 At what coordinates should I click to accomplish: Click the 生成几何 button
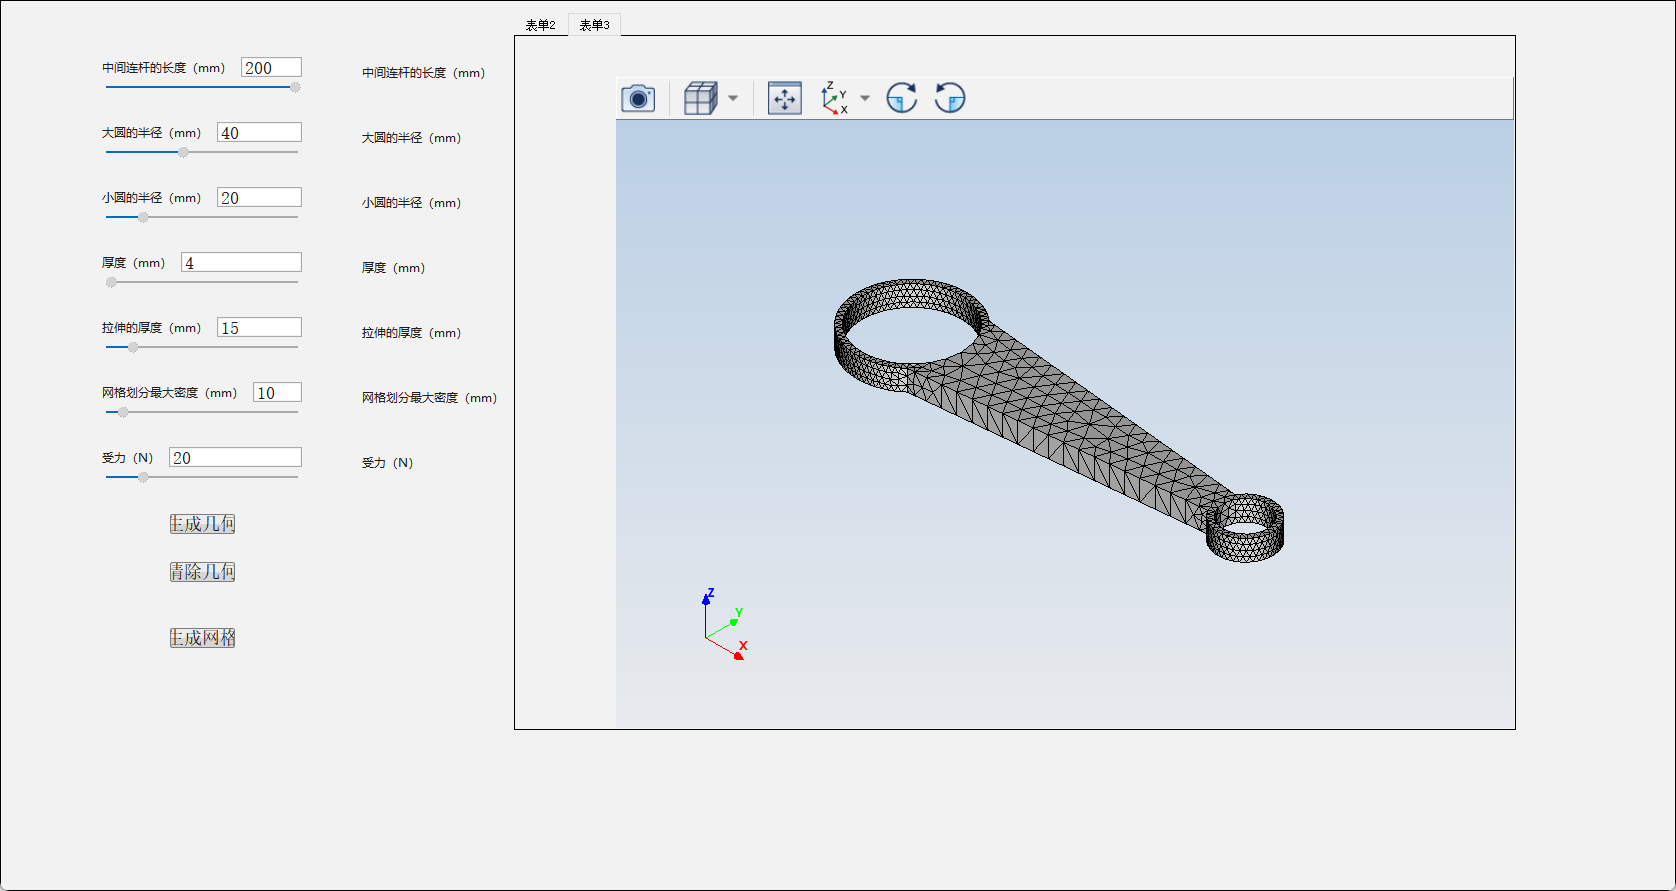[x=202, y=524]
